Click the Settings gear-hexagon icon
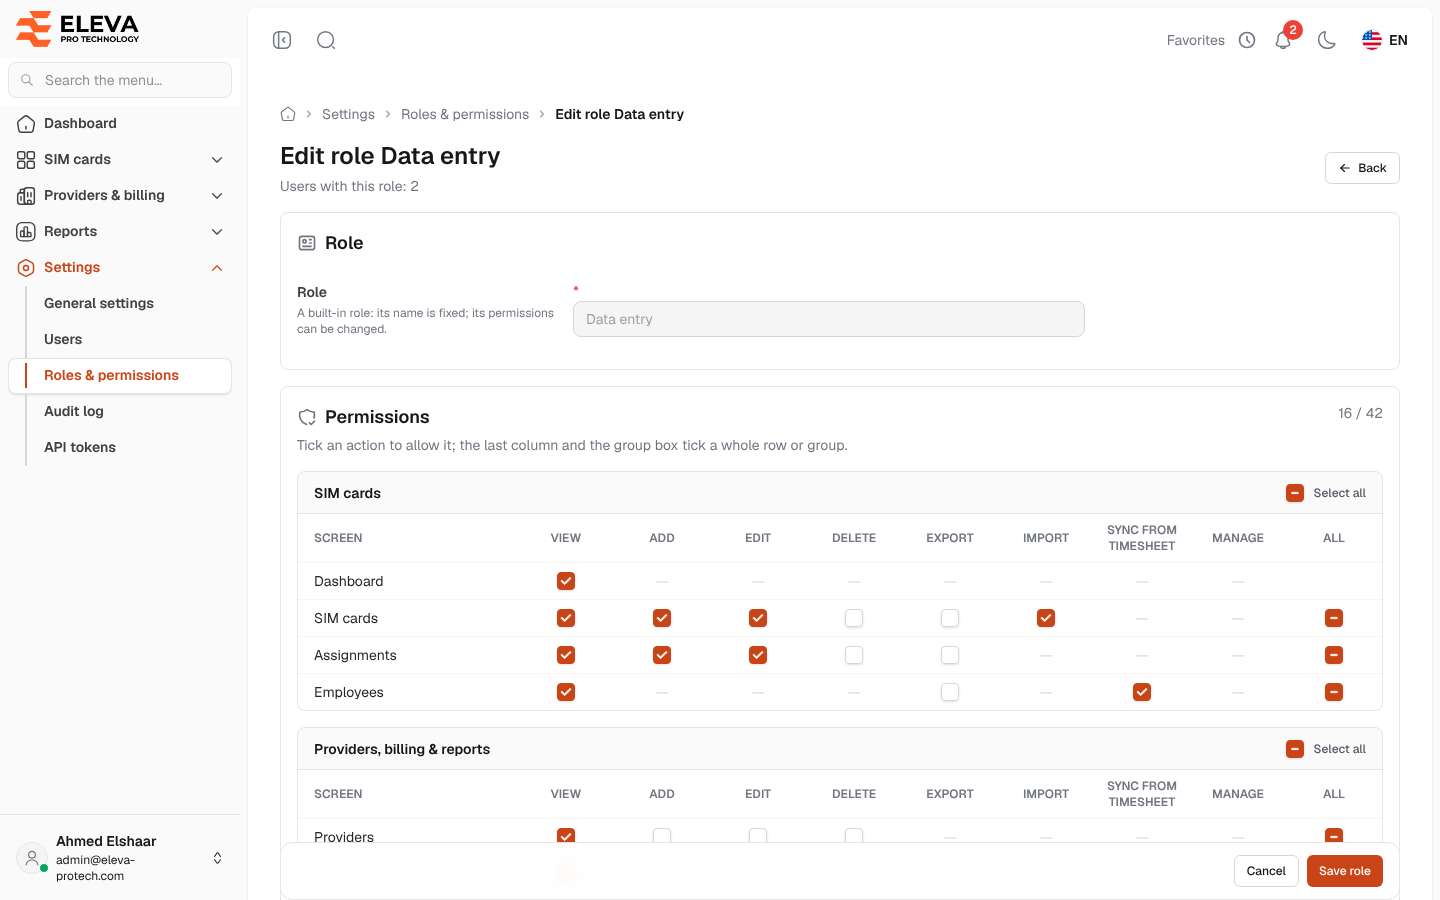 [x=26, y=268]
